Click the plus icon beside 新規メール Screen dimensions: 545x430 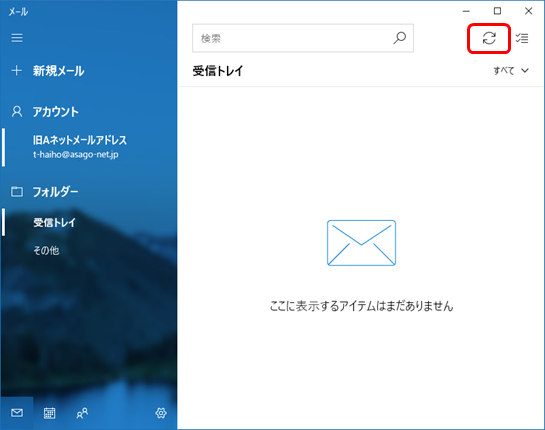[16, 71]
